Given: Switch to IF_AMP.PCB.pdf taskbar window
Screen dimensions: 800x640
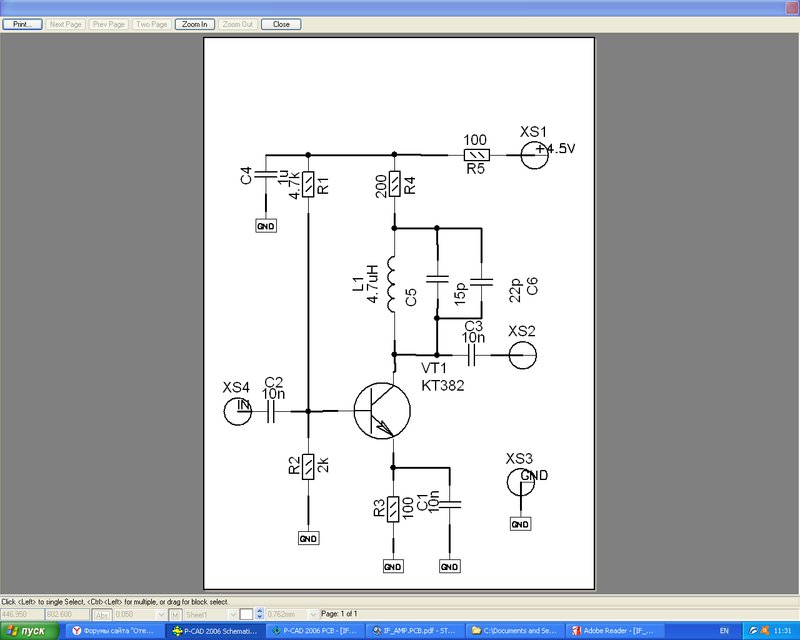Looking at the screenshot, I should (414, 631).
